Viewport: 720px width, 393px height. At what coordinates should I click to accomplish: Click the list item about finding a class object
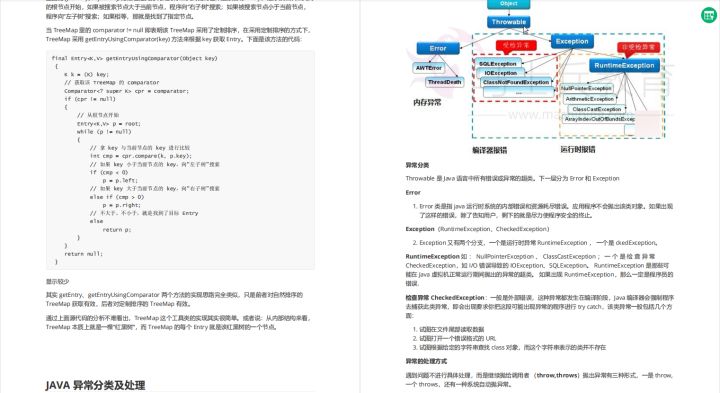[512, 348]
